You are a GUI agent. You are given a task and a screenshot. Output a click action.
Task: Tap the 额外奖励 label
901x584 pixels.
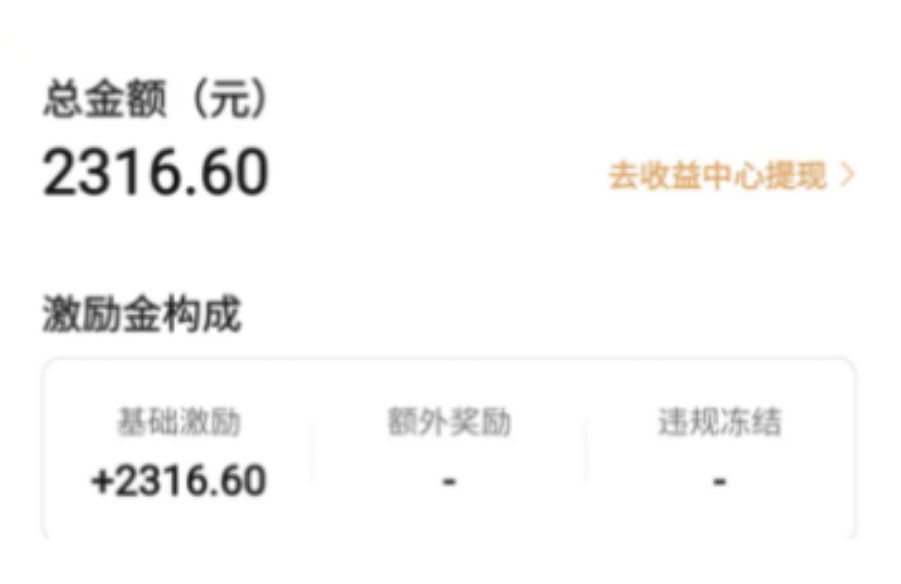(449, 423)
